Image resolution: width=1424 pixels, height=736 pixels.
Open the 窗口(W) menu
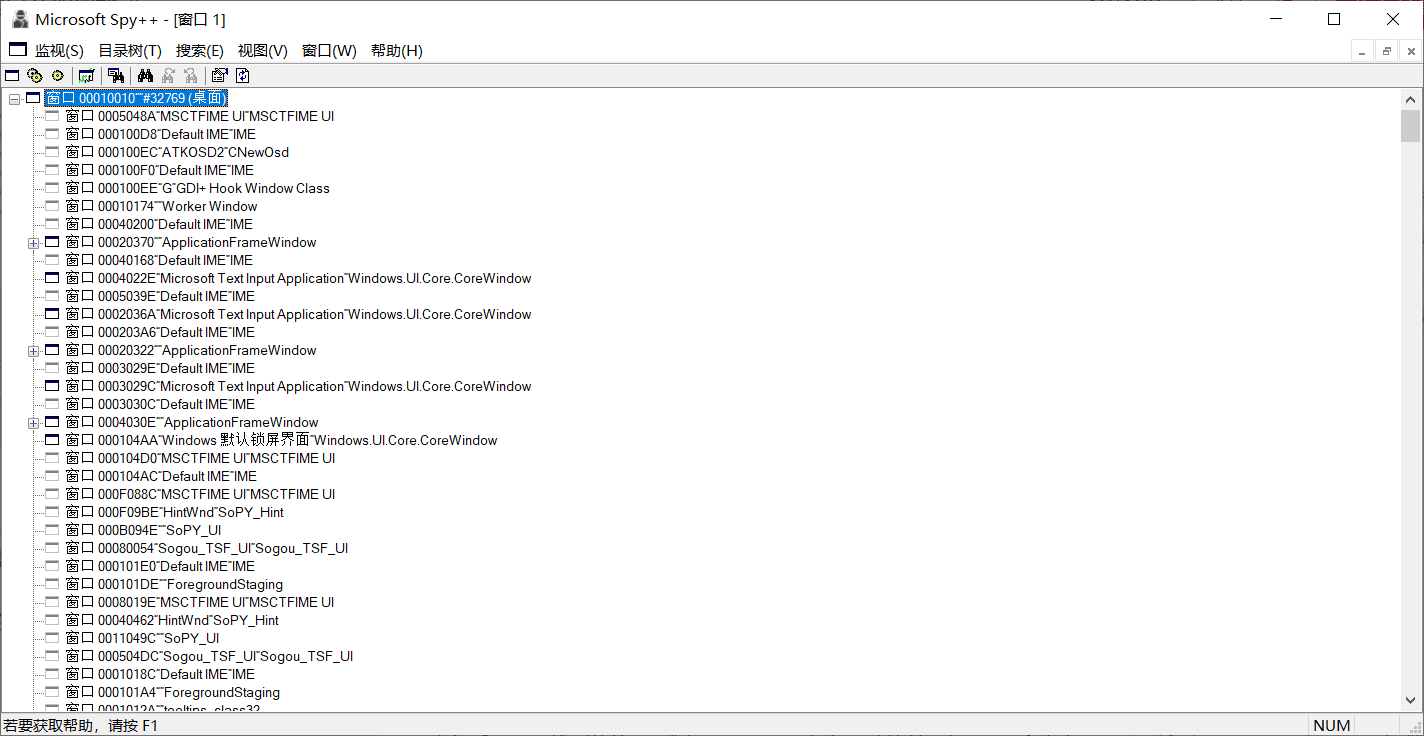(x=329, y=51)
